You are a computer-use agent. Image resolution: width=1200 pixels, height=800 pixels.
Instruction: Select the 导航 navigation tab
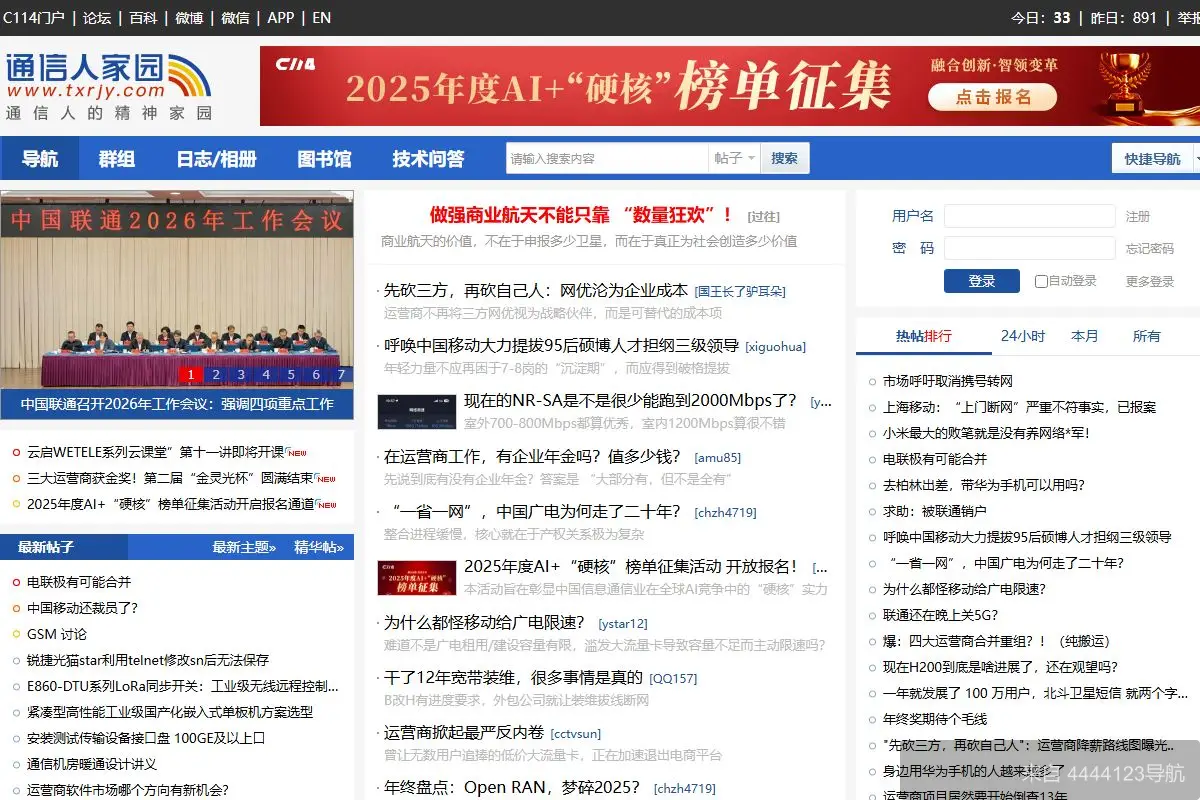click(40, 158)
